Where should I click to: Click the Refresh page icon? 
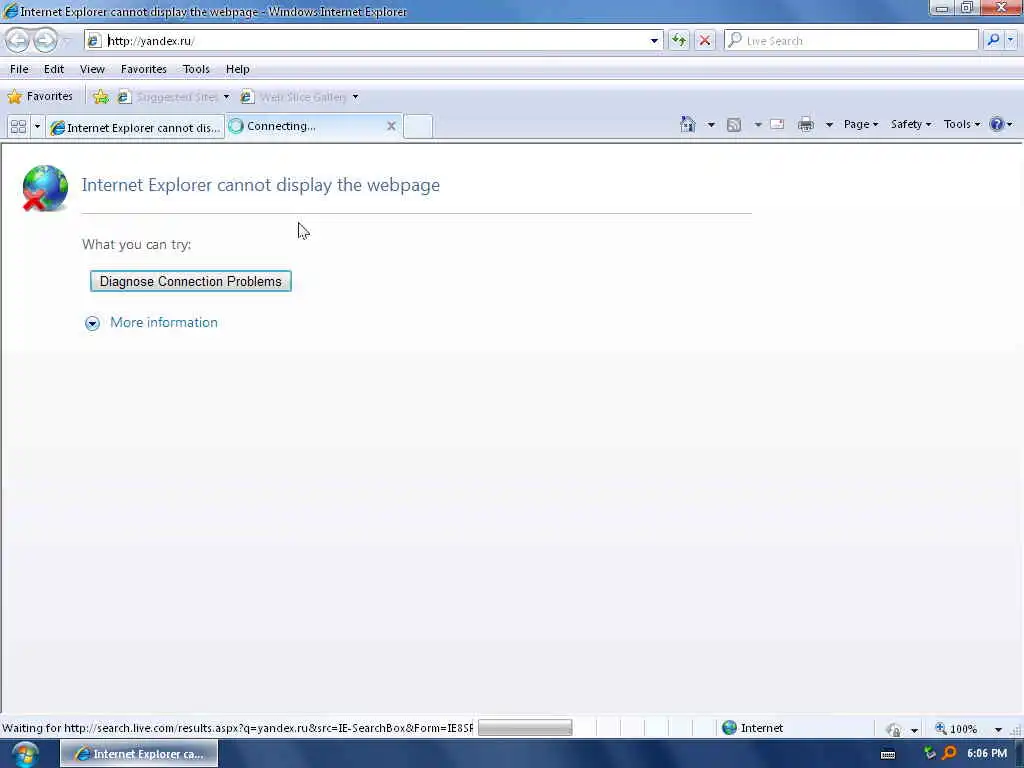(679, 40)
